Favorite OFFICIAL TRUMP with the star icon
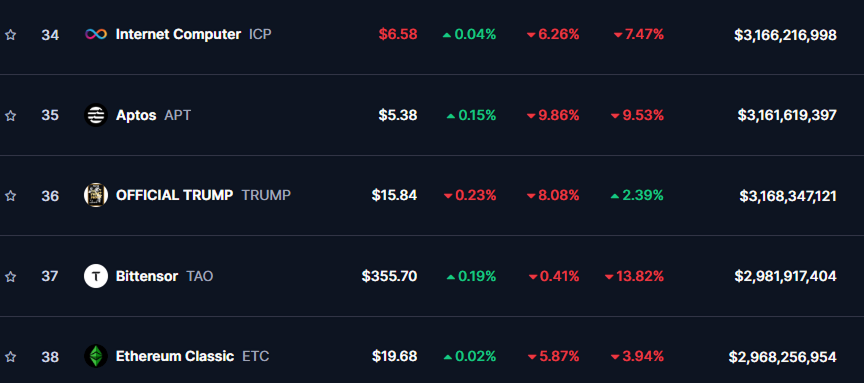The width and height of the screenshot is (864, 383). 10,196
